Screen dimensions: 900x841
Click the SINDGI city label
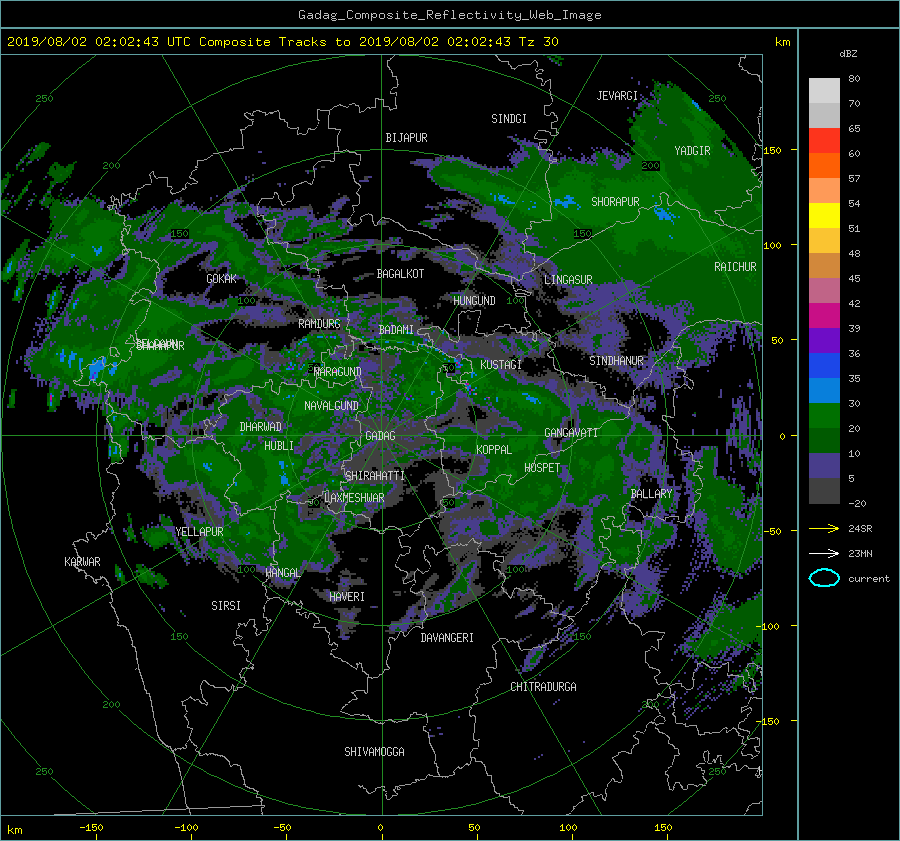click(509, 119)
